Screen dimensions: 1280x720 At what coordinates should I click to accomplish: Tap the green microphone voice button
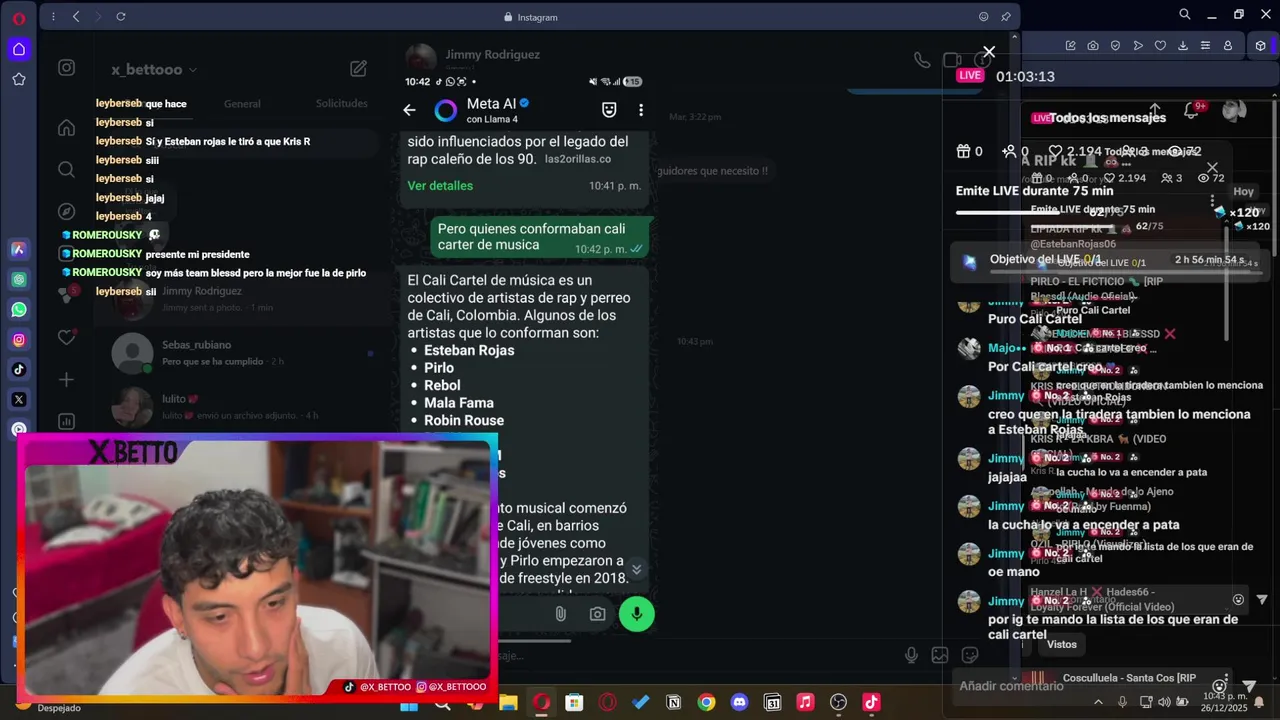(637, 614)
